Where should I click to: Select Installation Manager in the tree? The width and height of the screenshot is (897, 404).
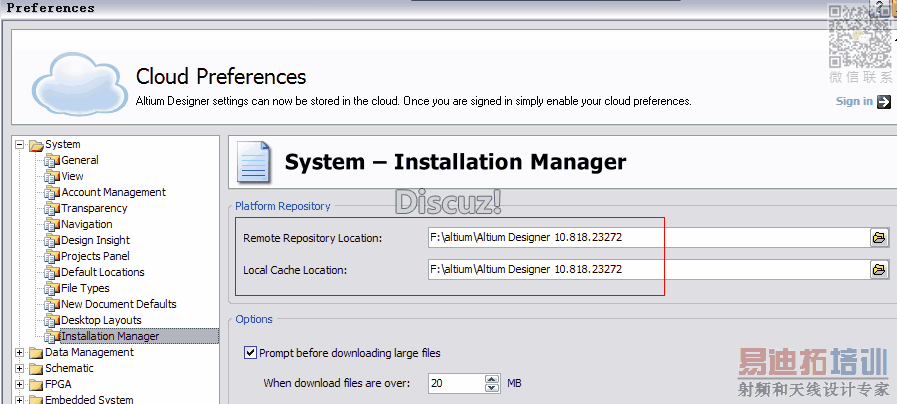click(110, 336)
